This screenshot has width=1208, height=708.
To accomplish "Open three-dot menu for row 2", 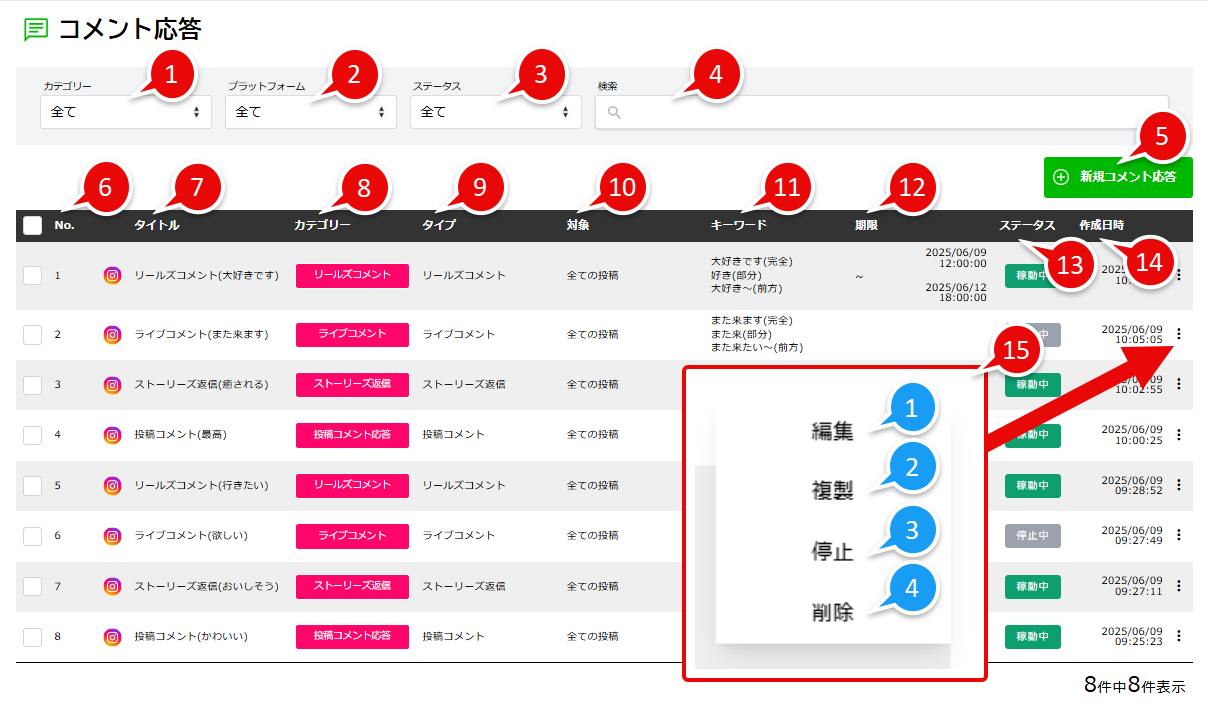I will [x=1179, y=334].
